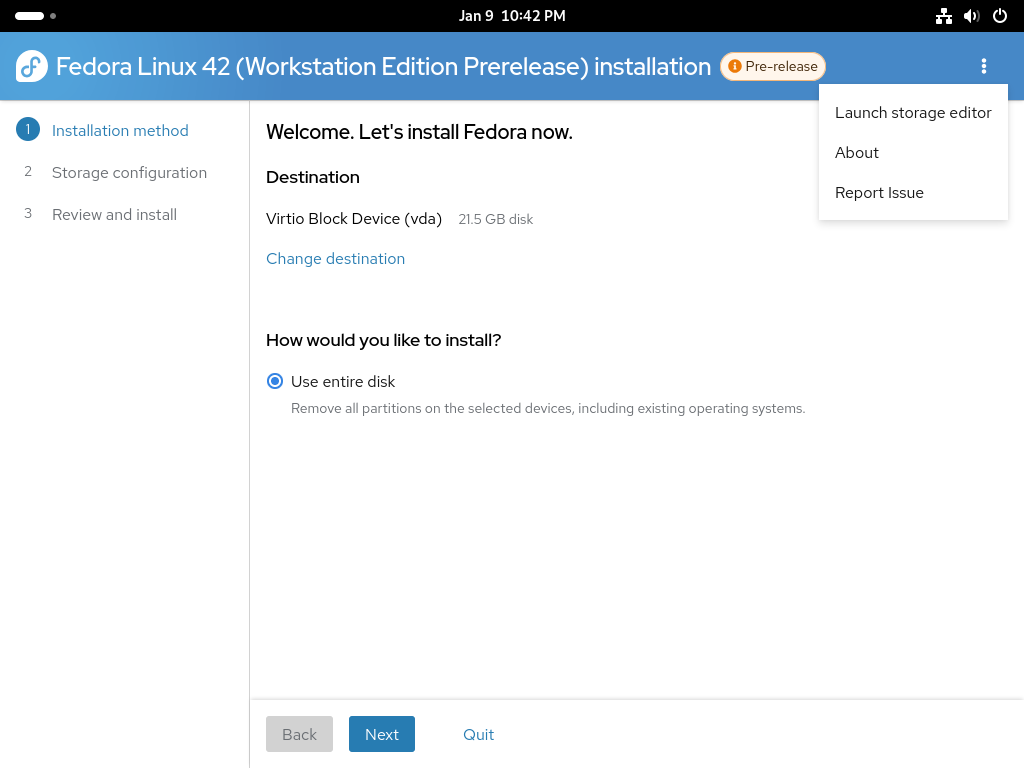The width and height of the screenshot is (1024, 768).
Task: Open the clock showing Jan 9 10:42 PM
Action: point(512,16)
